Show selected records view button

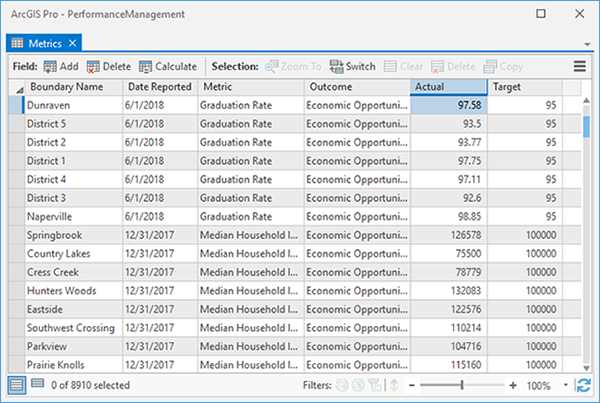[37, 383]
